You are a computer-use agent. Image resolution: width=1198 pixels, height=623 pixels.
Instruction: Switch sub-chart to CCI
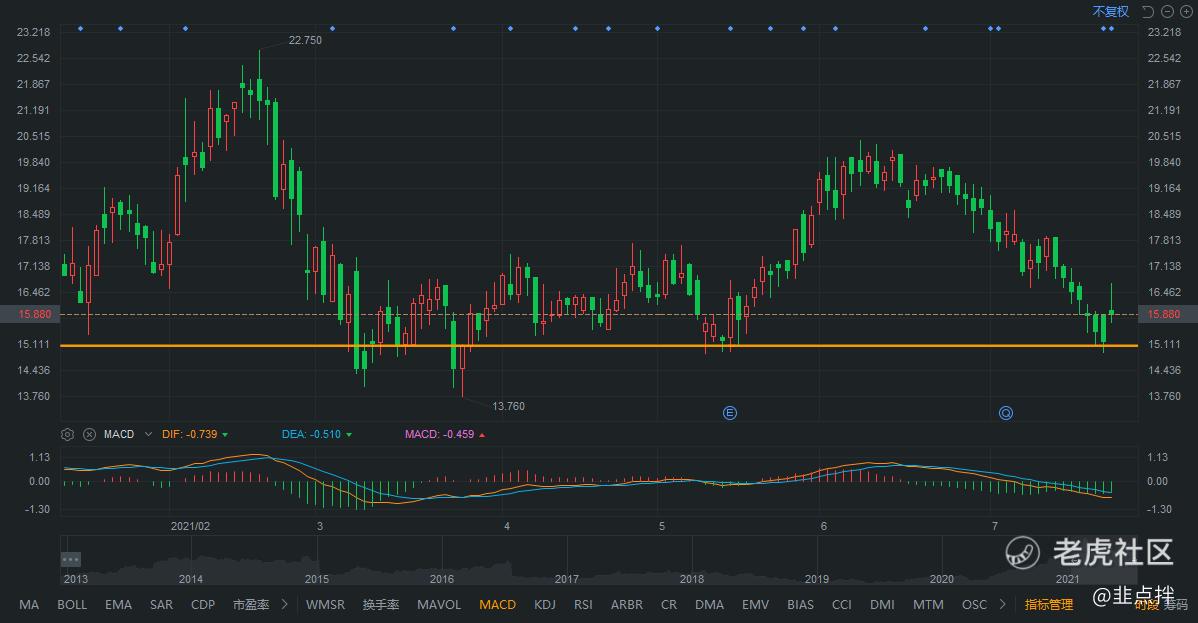841,605
